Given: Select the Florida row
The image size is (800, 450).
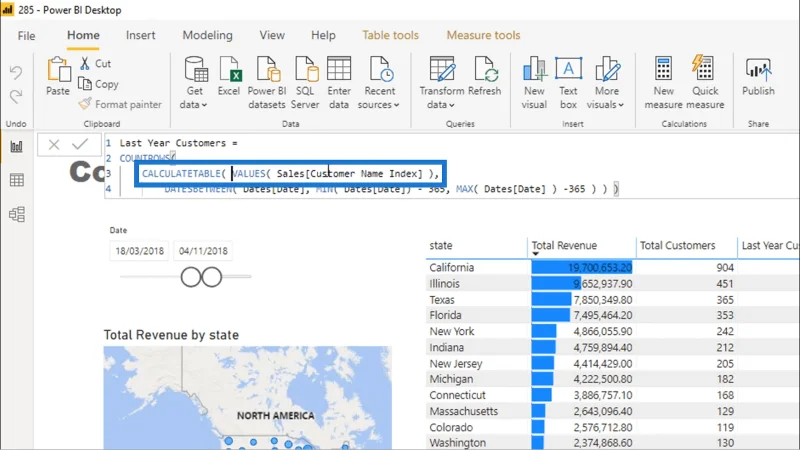Looking at the screenshot, I should tap(612, 315).
